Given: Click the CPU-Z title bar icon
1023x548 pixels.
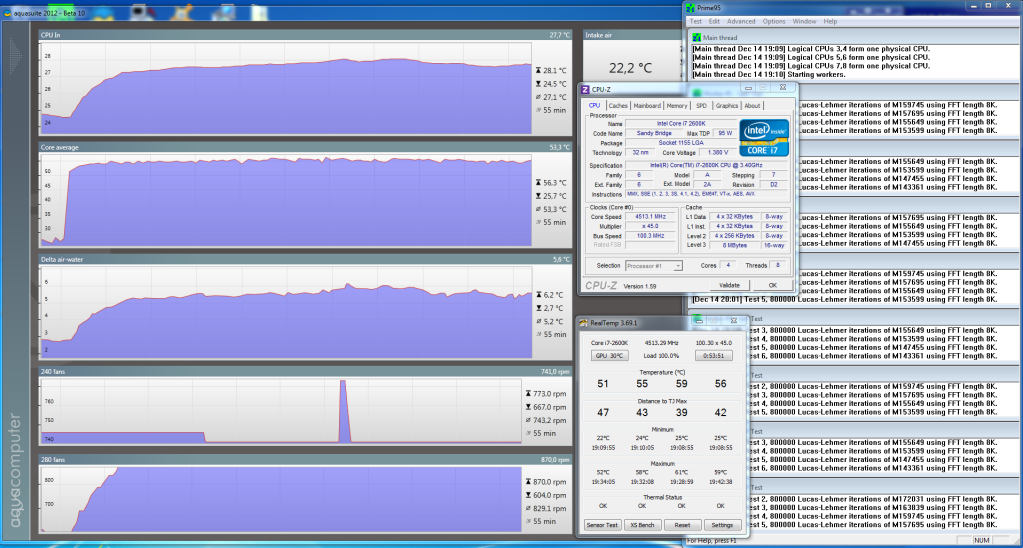Looking at the screenshot, I should [x=585, y=89].
